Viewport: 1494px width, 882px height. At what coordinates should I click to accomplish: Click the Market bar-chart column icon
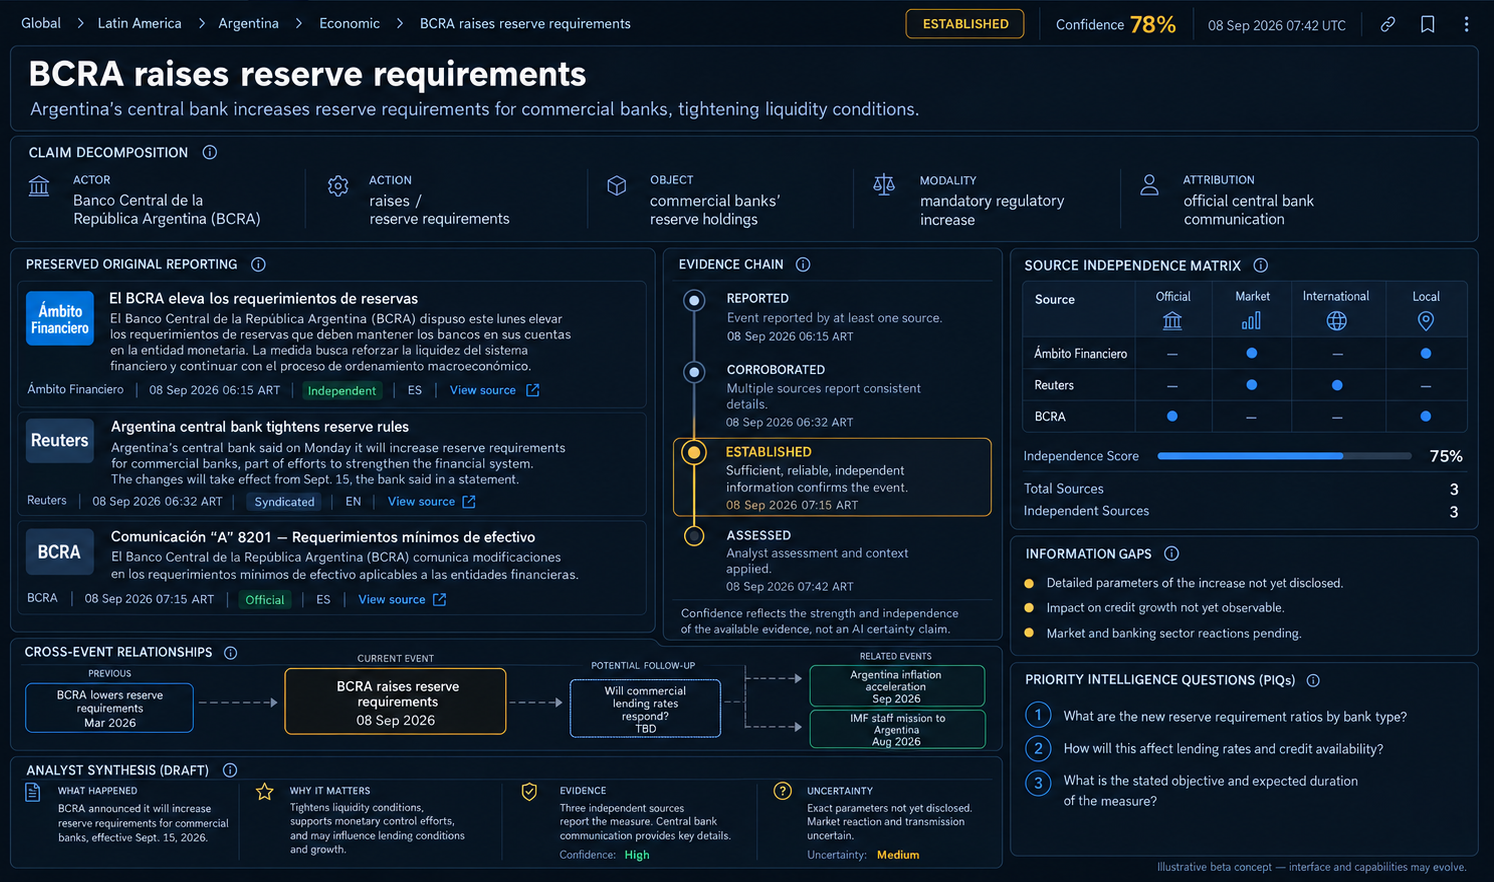click(1251, 321)
